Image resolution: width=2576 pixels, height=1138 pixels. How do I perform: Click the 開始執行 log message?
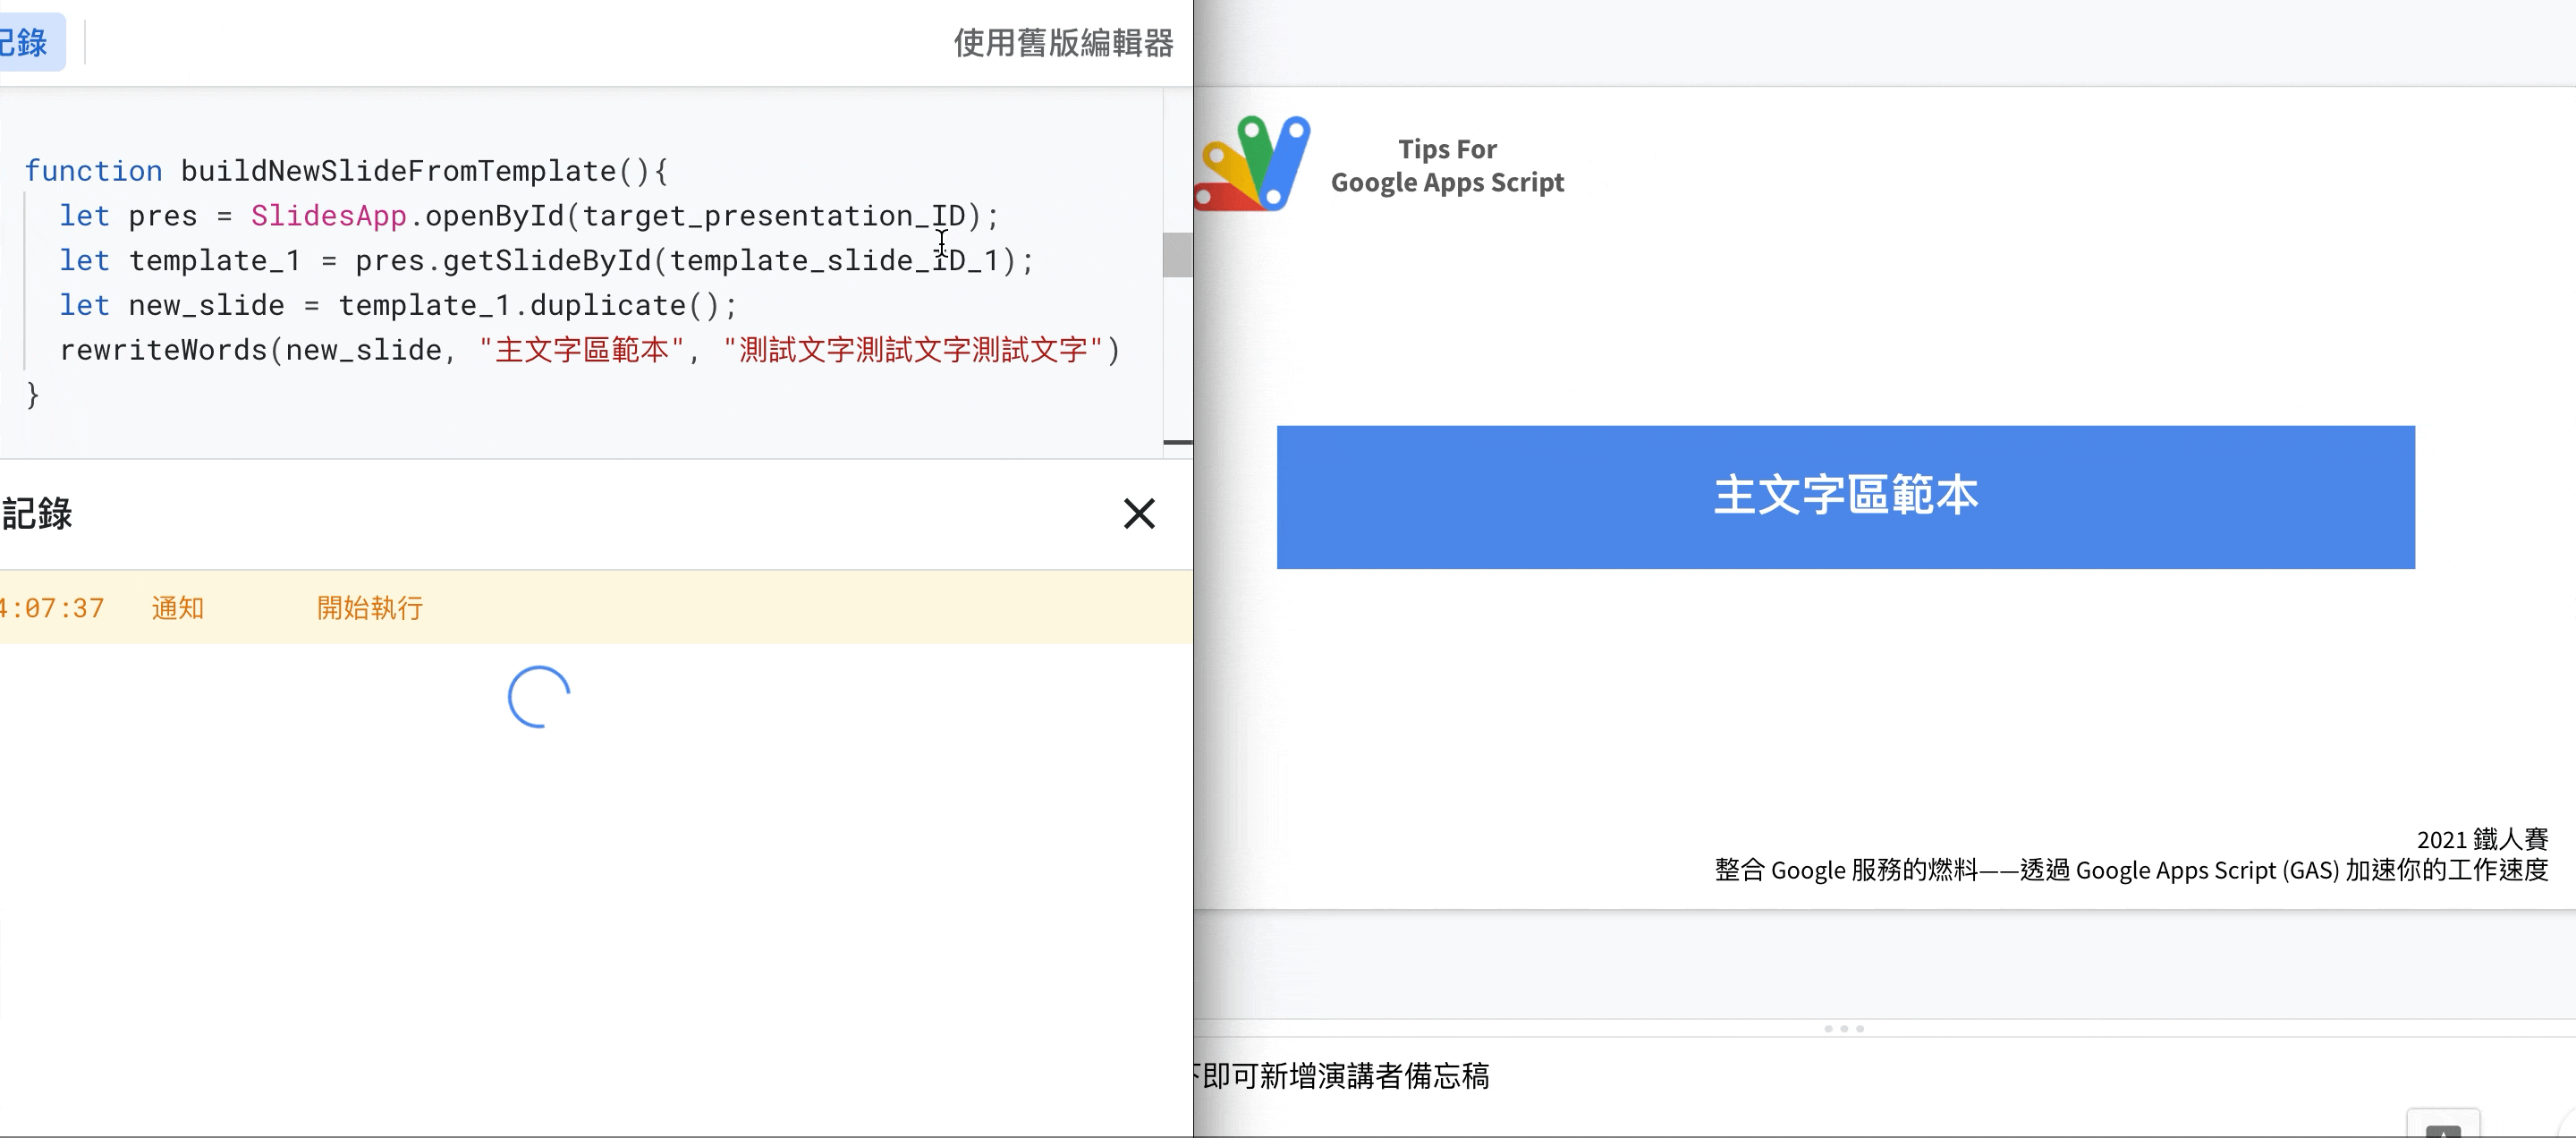[370, 608]
